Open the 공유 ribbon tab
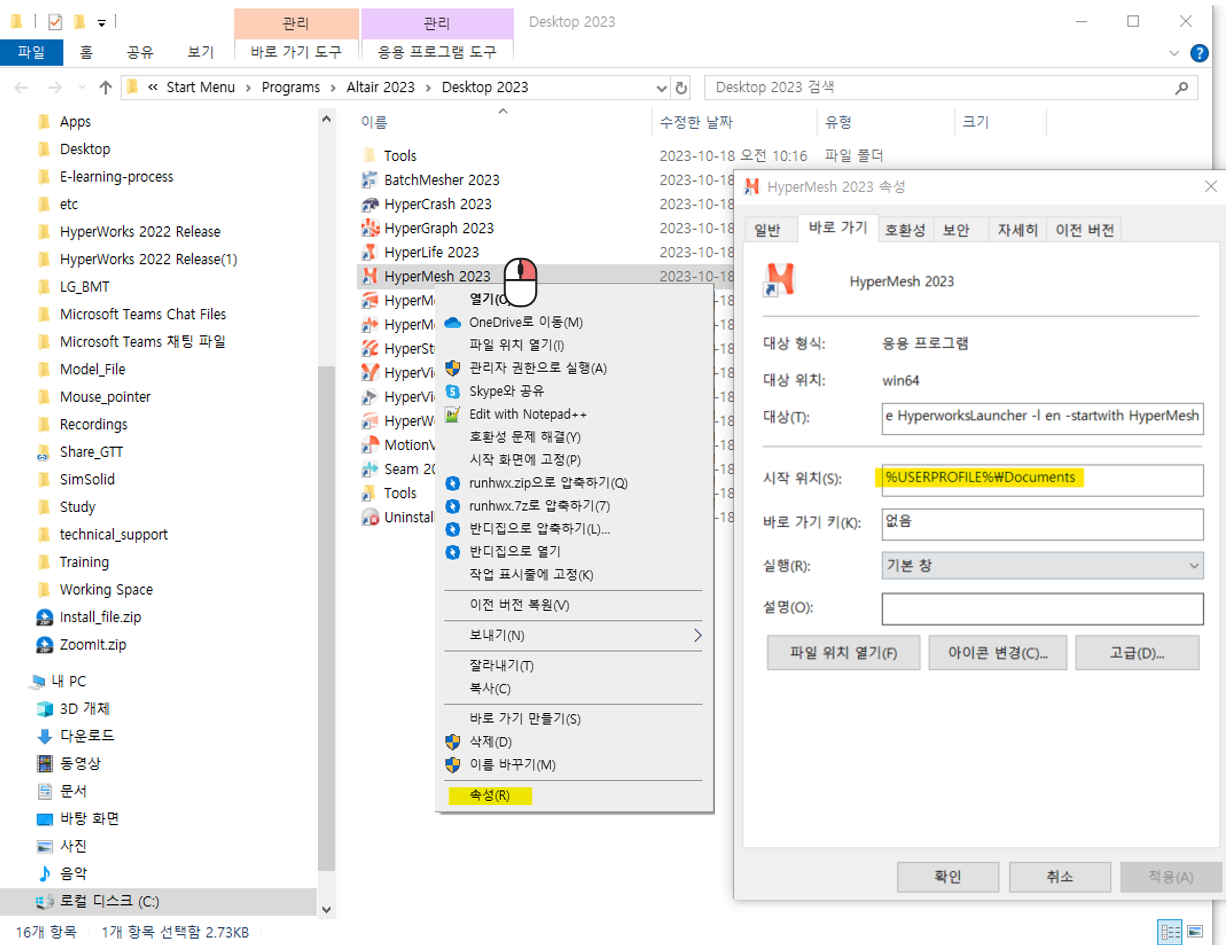This screenshot has width=1228, height=945. [140, 52]
